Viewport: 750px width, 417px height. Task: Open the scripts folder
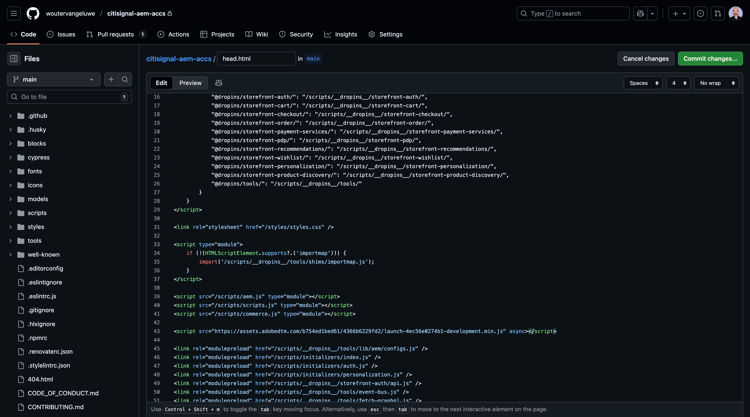(x=37, y=213)
